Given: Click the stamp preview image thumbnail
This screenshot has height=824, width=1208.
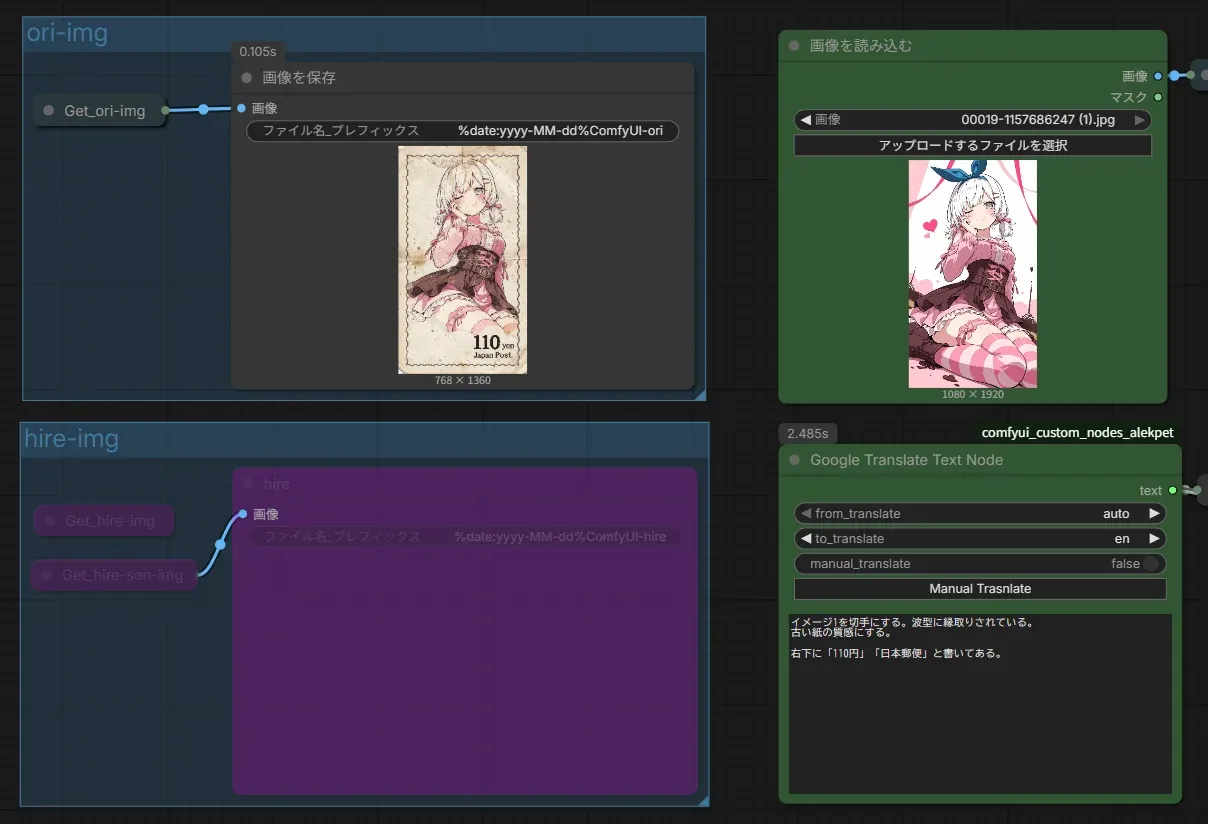Looking at the screenshot, I should click(462, 260).
